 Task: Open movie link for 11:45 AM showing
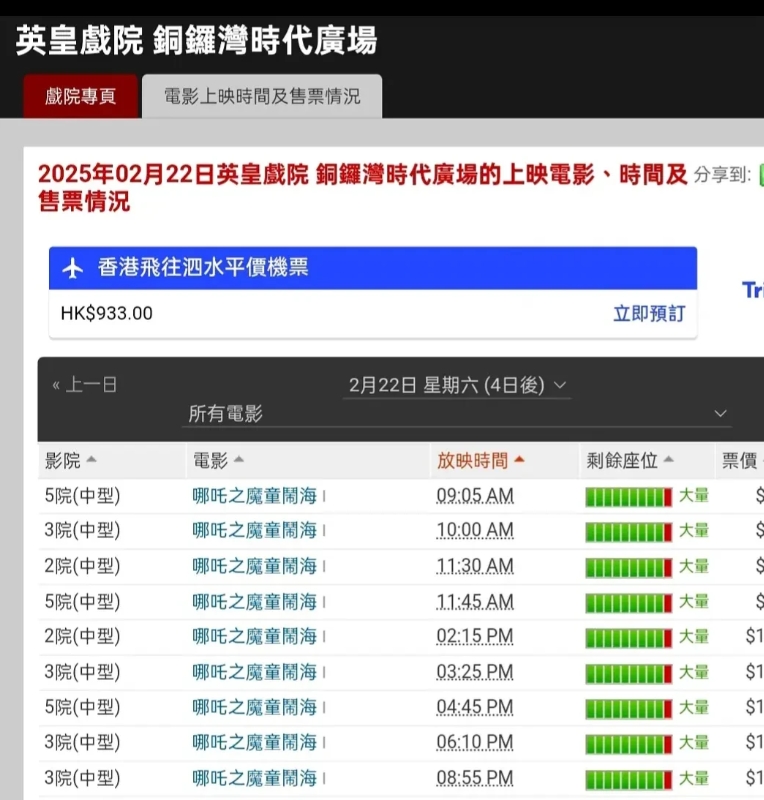pyautogui.click(x=255, y=602)
